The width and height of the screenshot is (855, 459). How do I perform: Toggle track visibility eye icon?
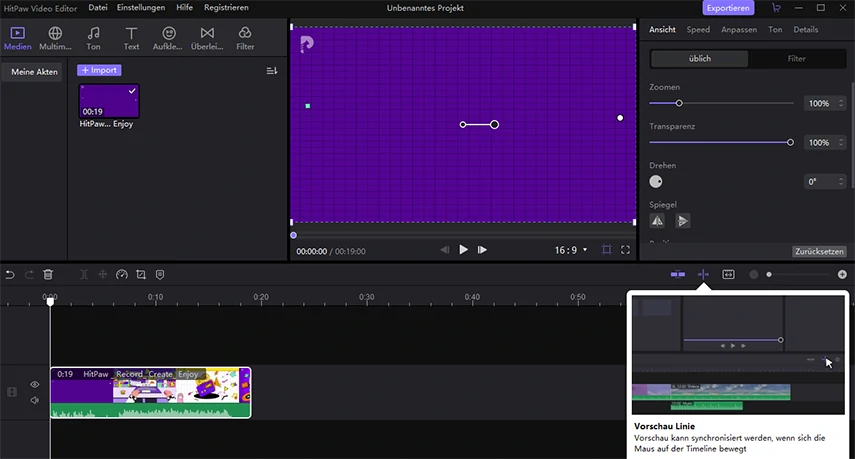tap(34, 384)
